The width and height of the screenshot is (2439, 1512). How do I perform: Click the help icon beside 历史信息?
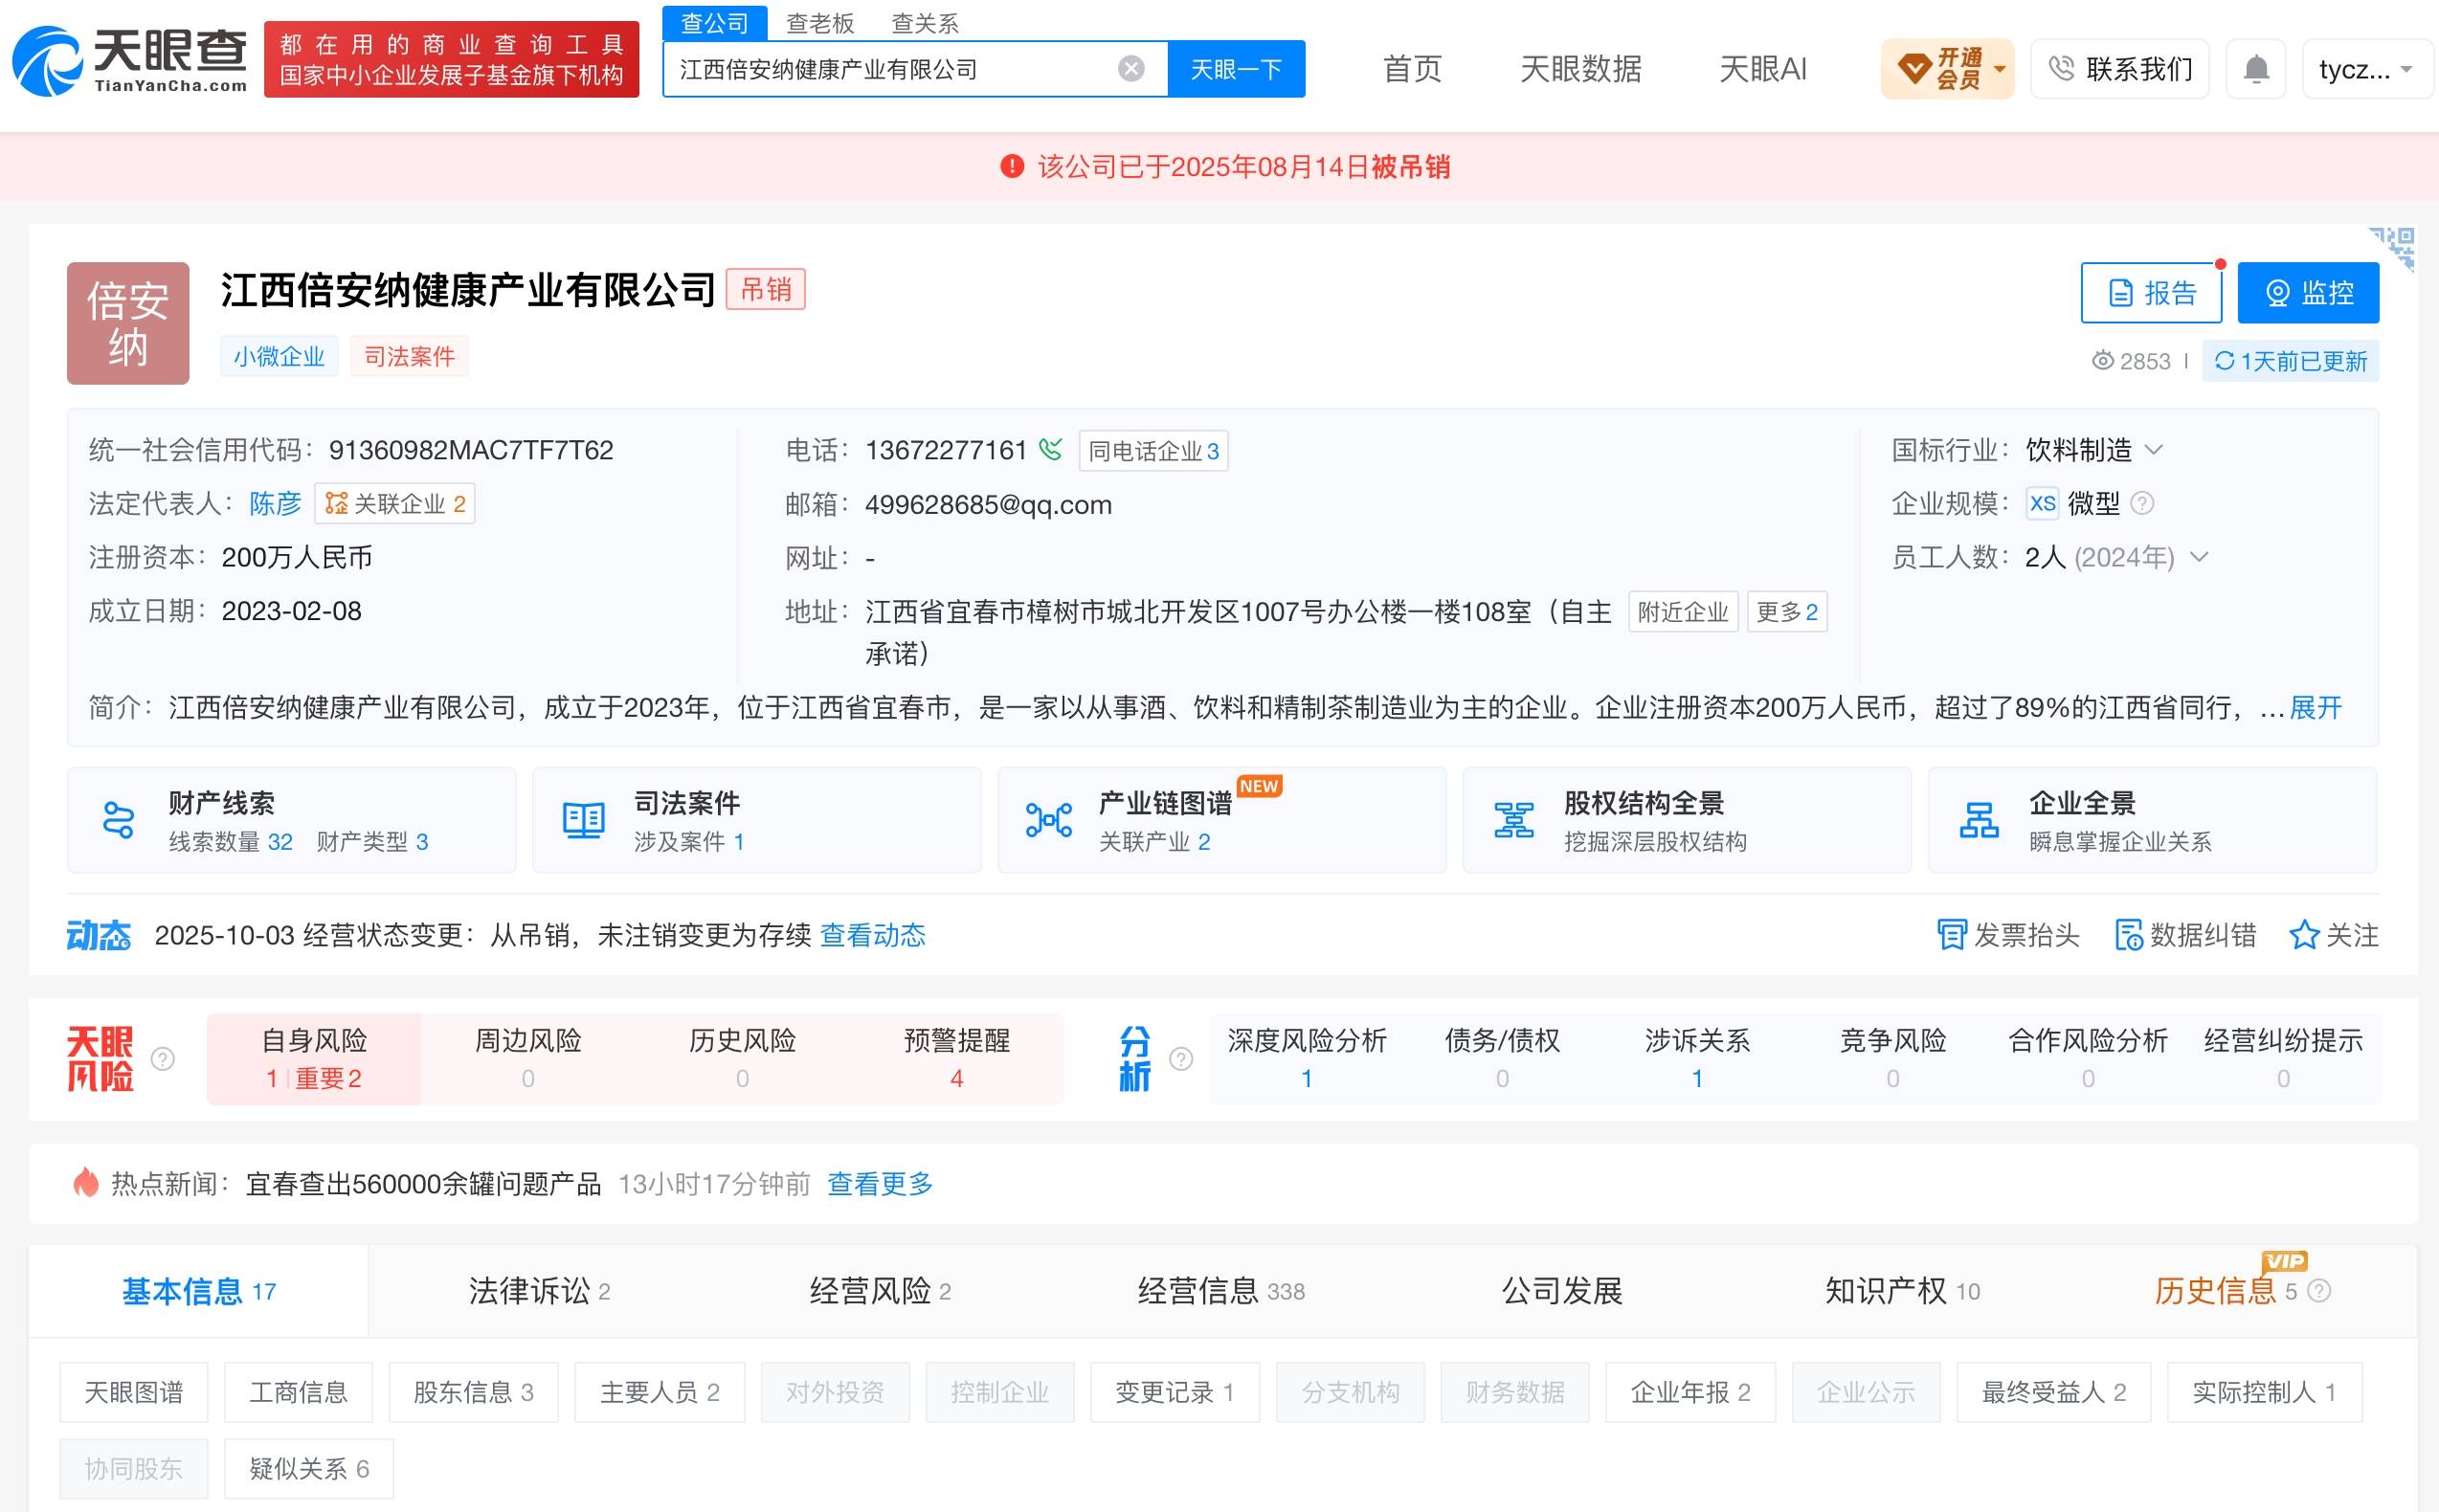coord(2319,1291)
